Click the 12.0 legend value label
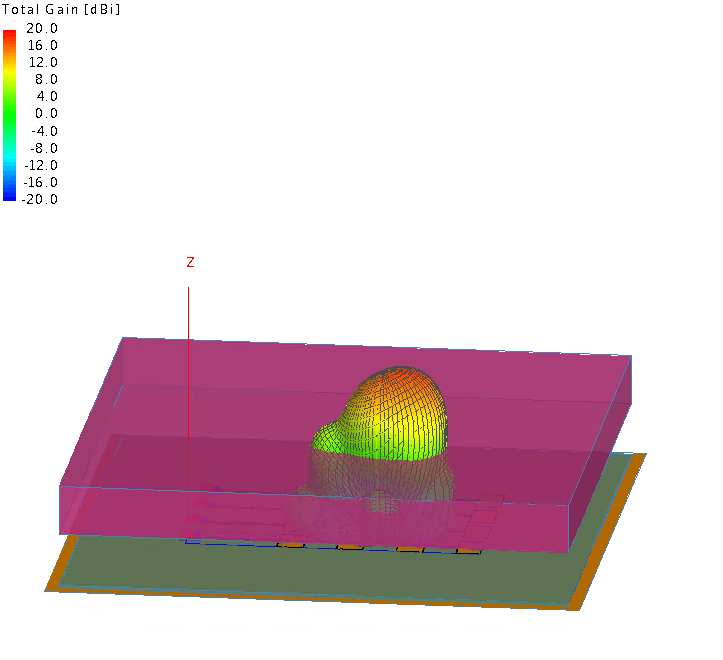 point(42,62)
